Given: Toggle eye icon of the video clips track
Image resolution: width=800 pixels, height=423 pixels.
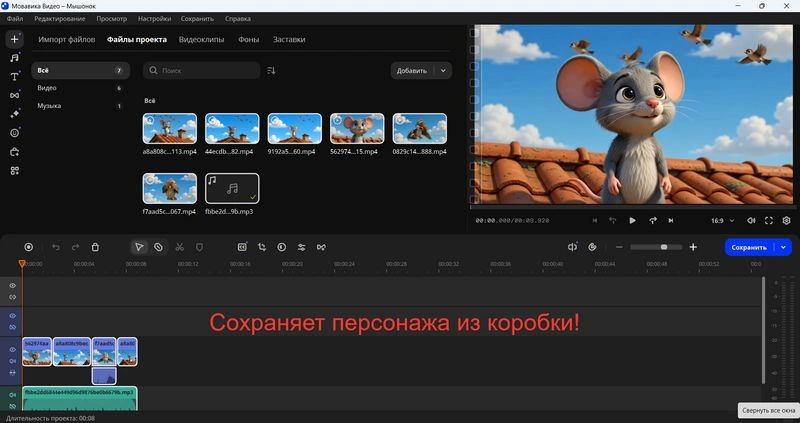Looking at the screenshot, I should (x=13, y=350).
